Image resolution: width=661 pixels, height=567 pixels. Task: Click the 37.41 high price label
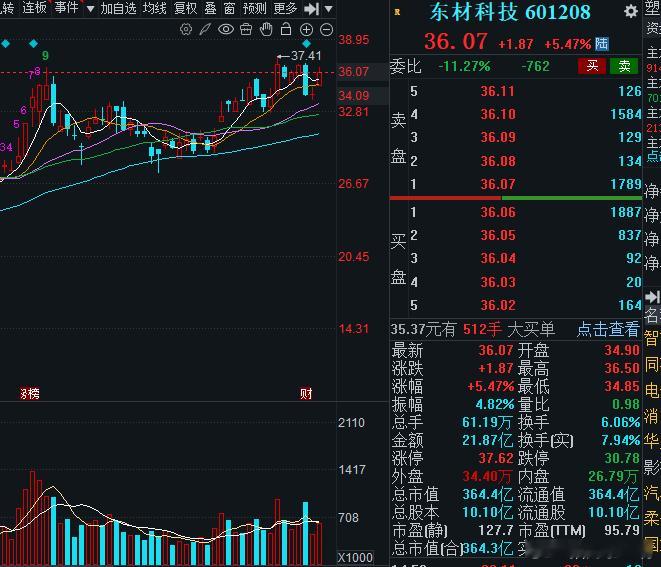306,56
